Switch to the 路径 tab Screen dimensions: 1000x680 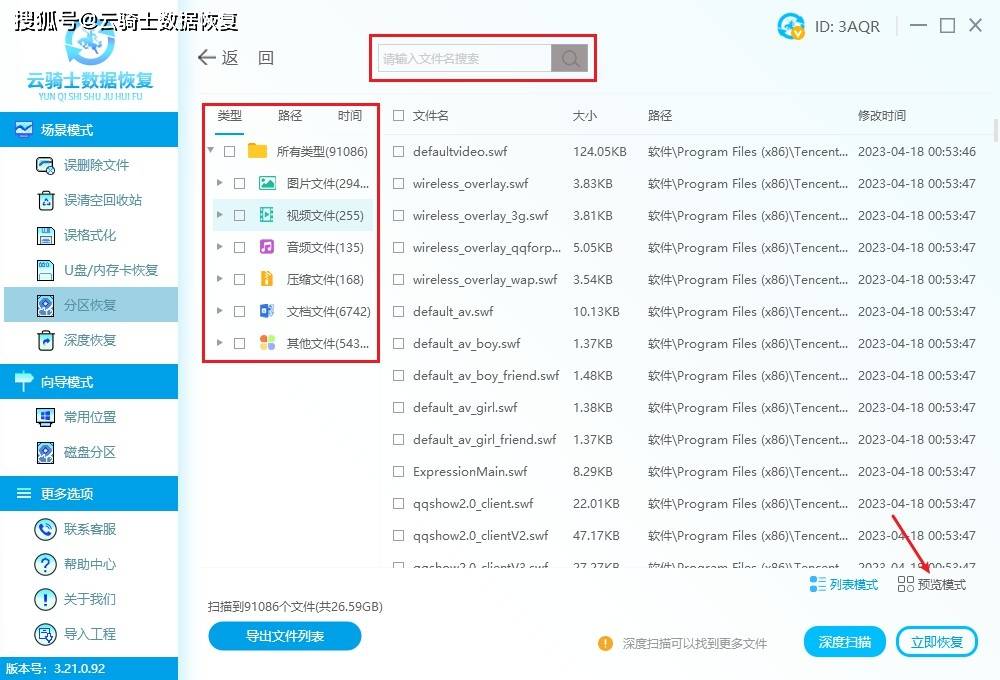289,115
